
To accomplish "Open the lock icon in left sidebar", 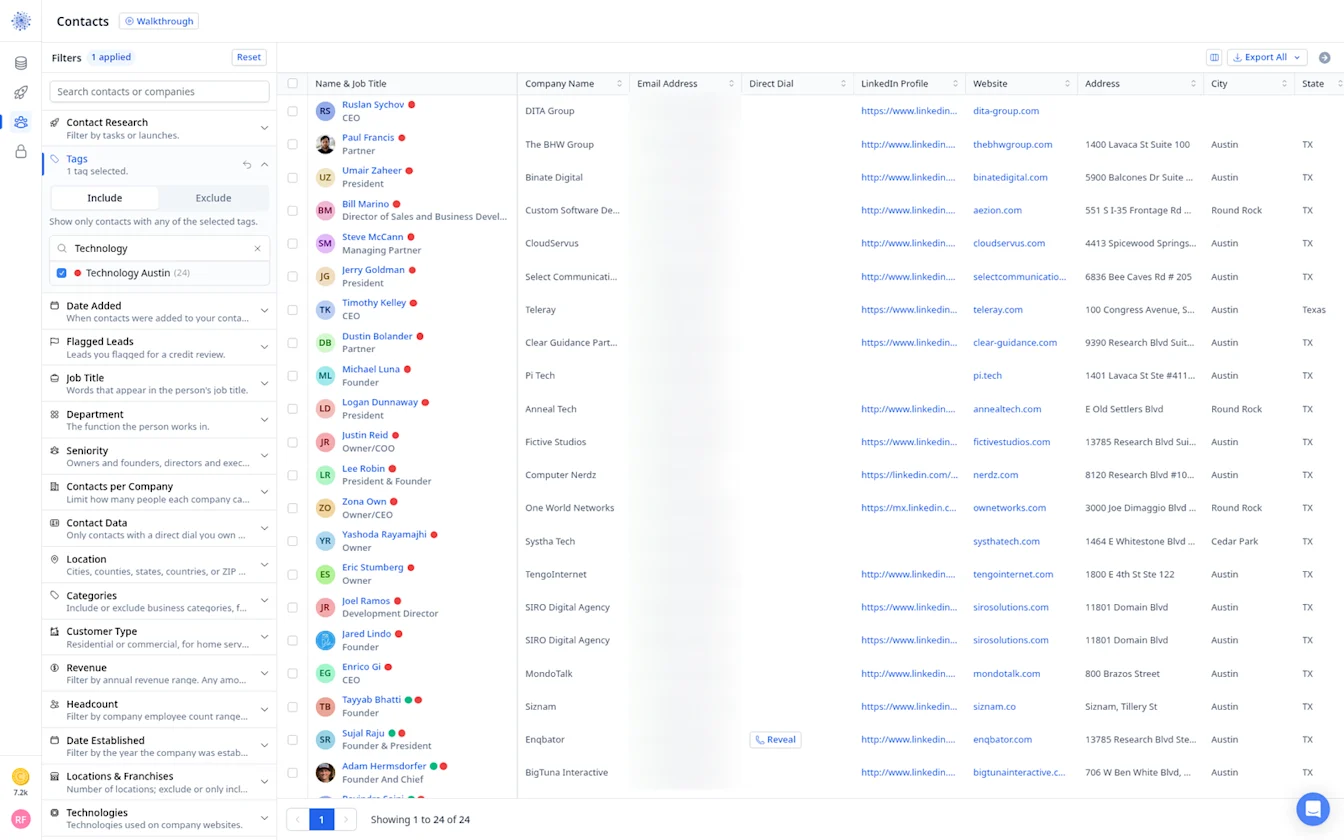I will (x=21, y=152).
